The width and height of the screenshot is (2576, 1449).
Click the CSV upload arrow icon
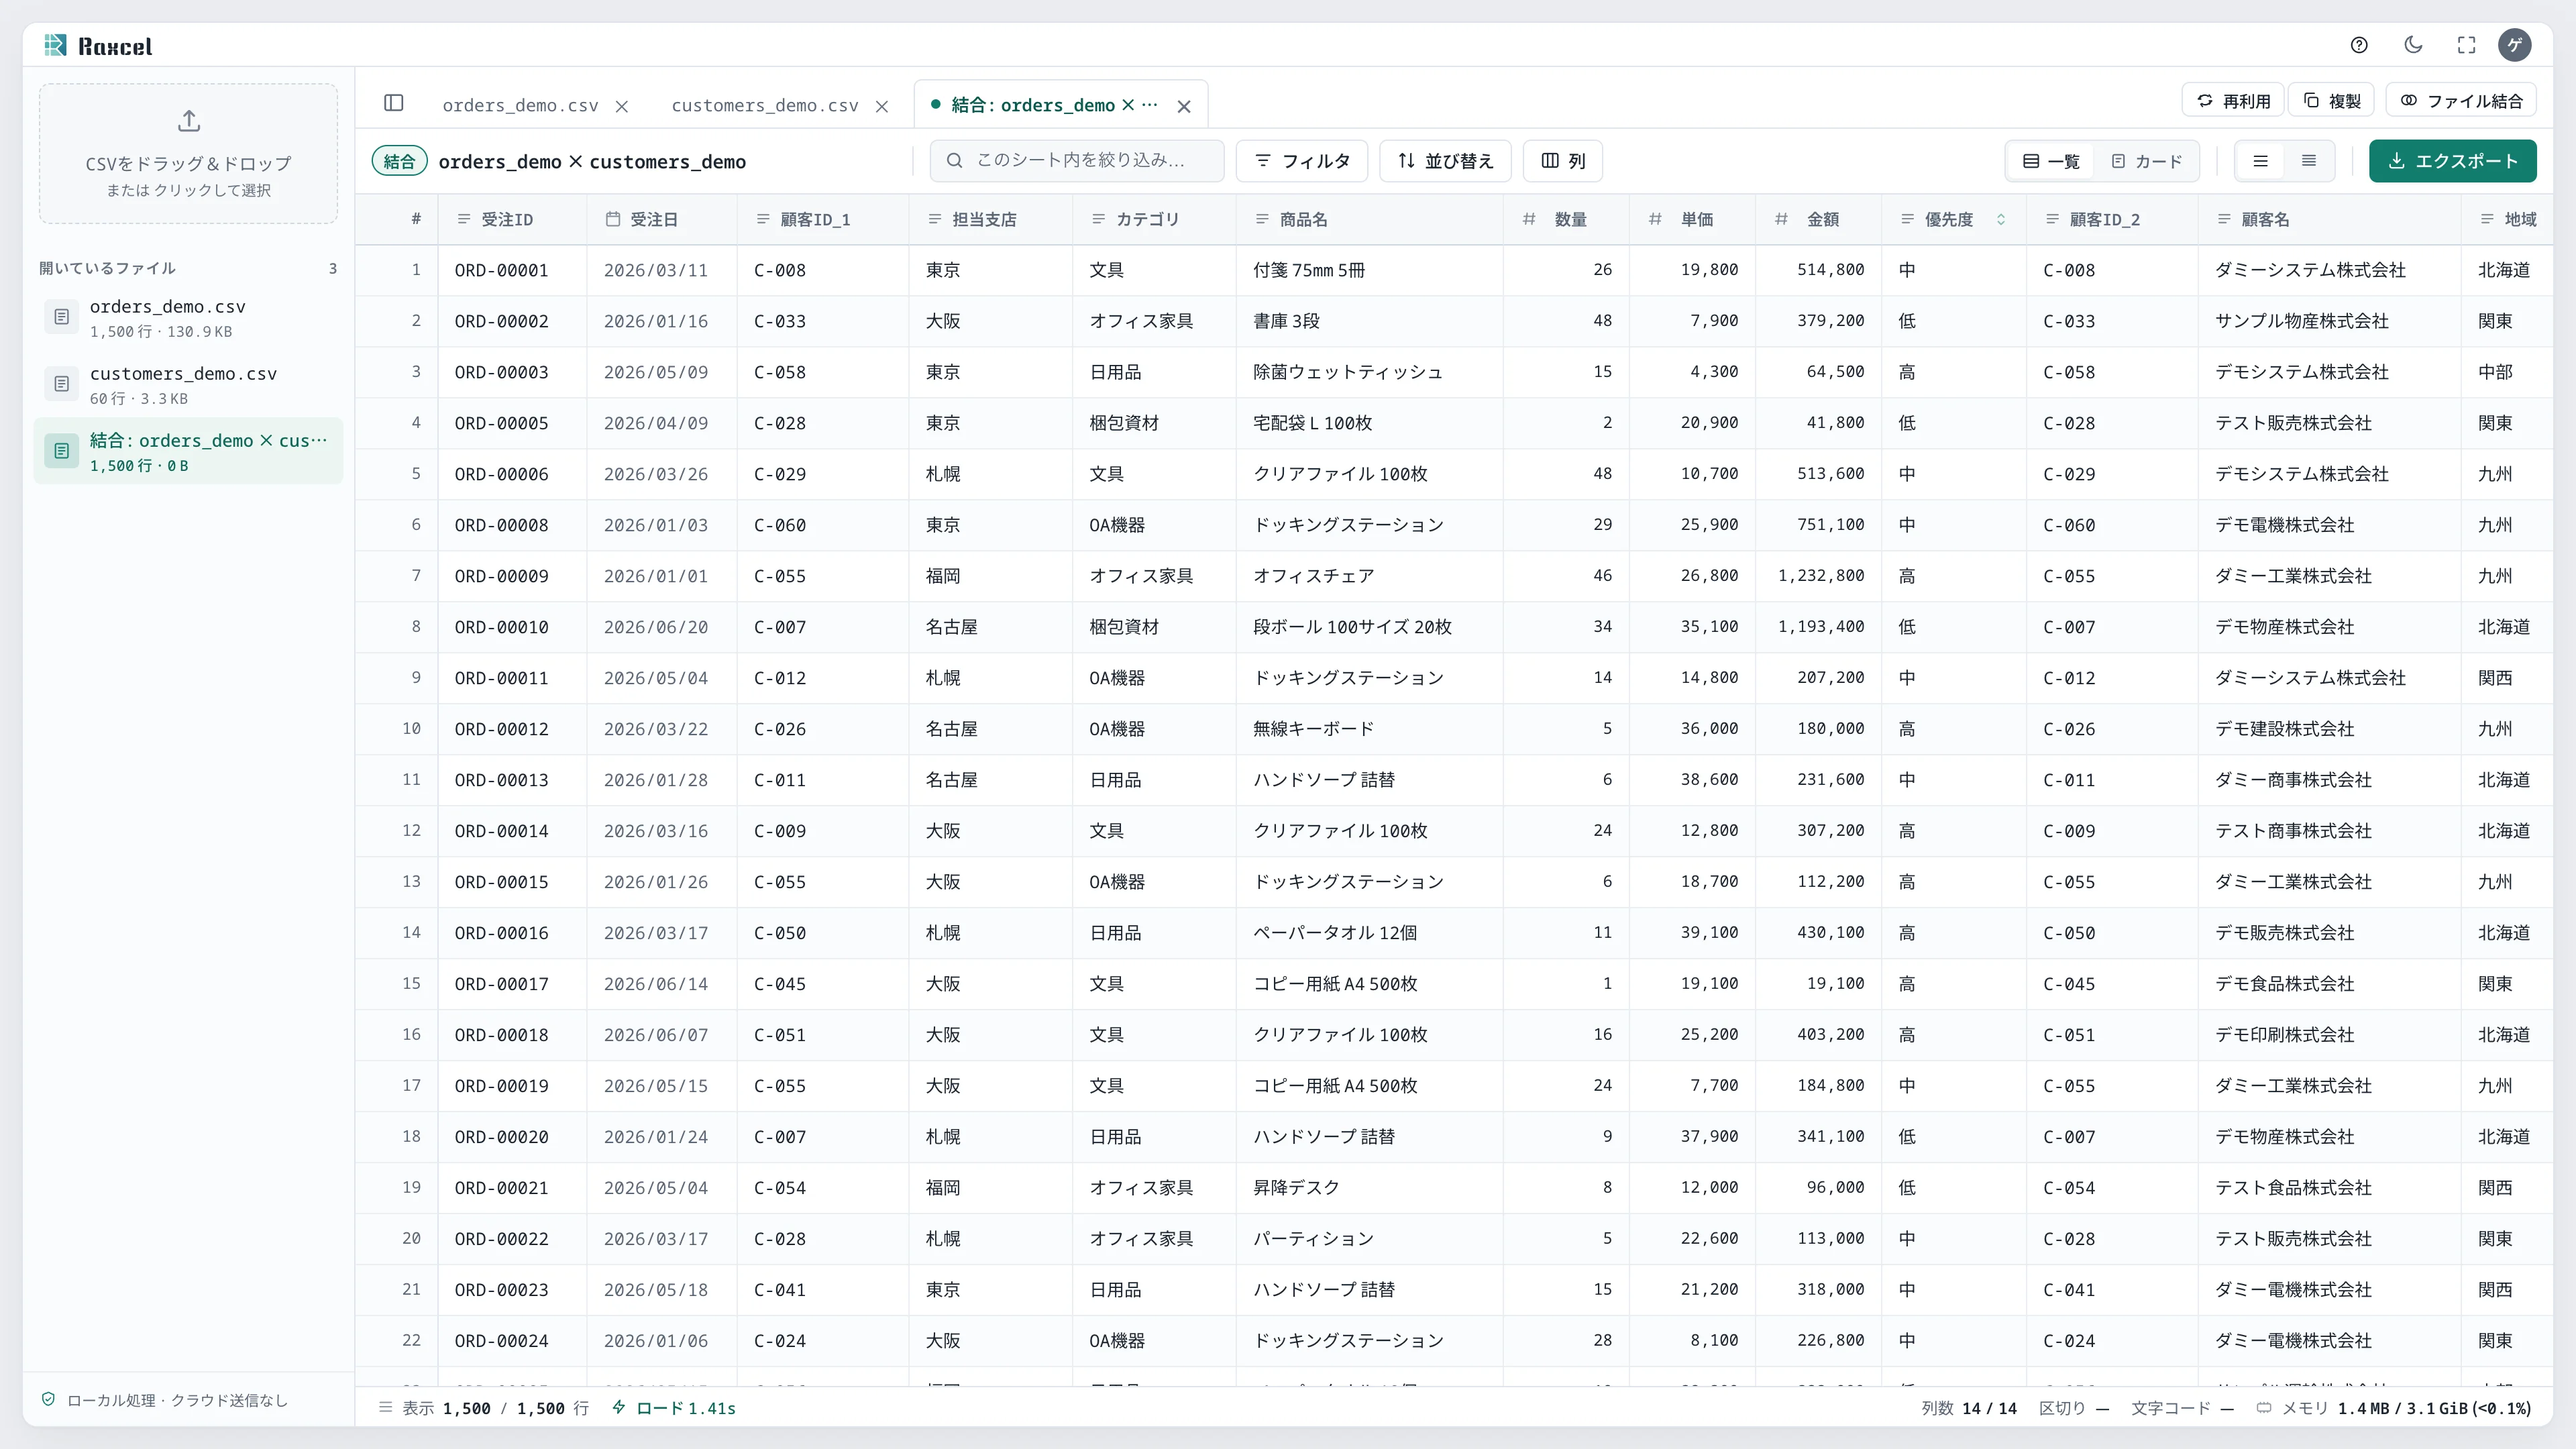pos(189,121)
